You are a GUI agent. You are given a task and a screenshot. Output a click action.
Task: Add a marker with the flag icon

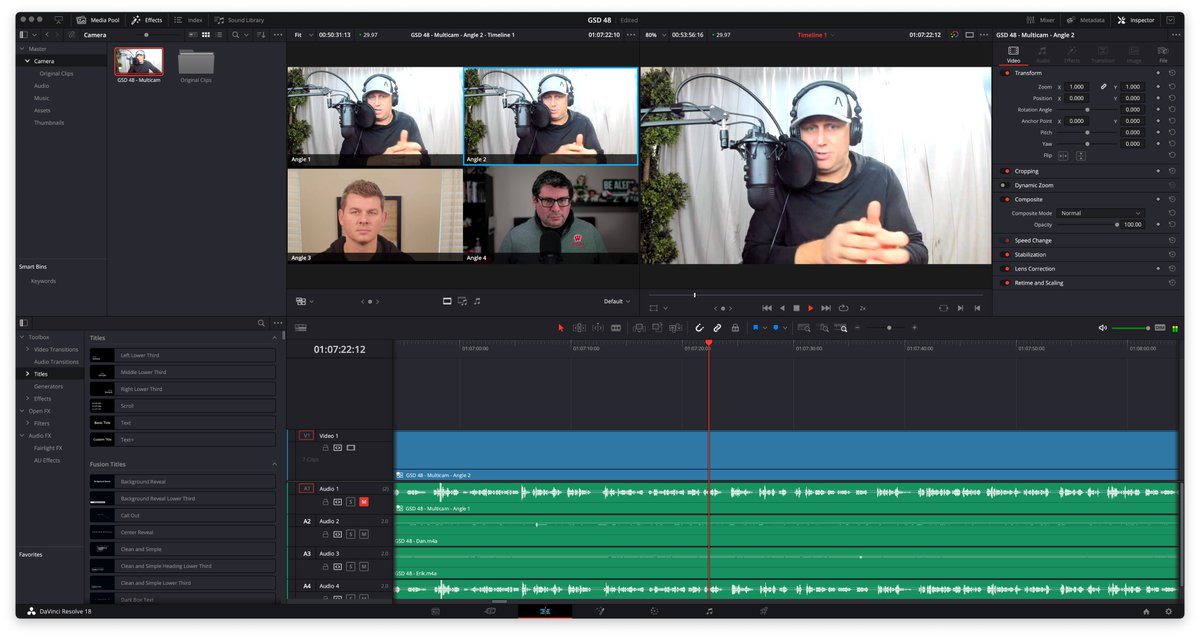756,328
